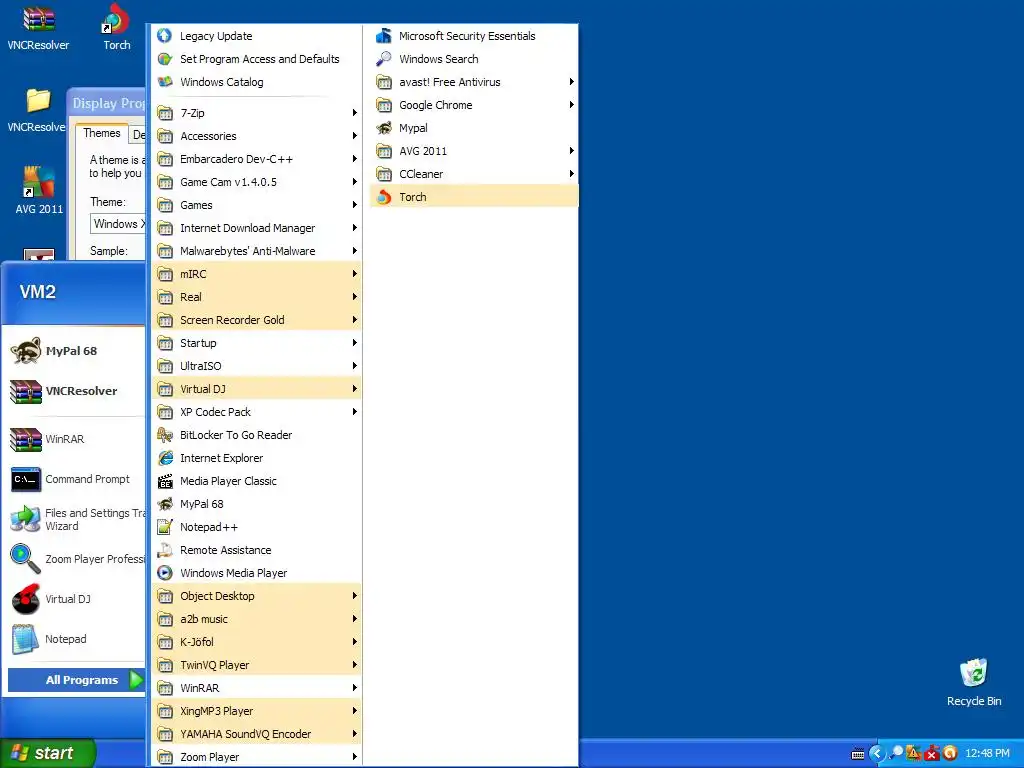Open Notepad from the start menu

73,639
